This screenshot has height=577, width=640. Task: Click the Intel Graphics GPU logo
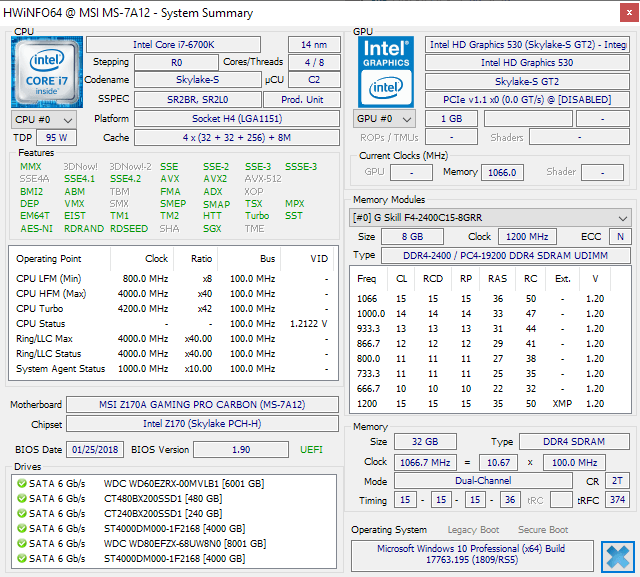(x=386, y=72)
